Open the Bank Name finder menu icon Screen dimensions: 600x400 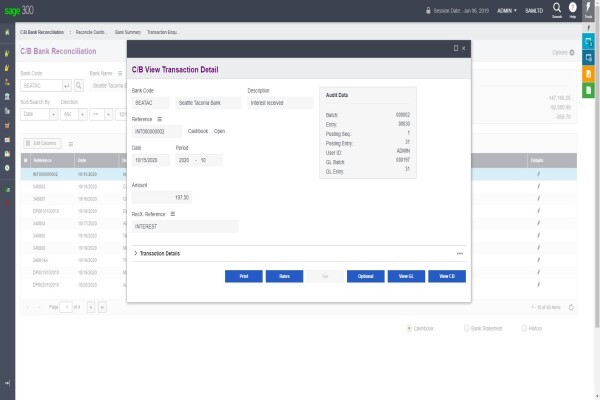[x=120, y=73]
